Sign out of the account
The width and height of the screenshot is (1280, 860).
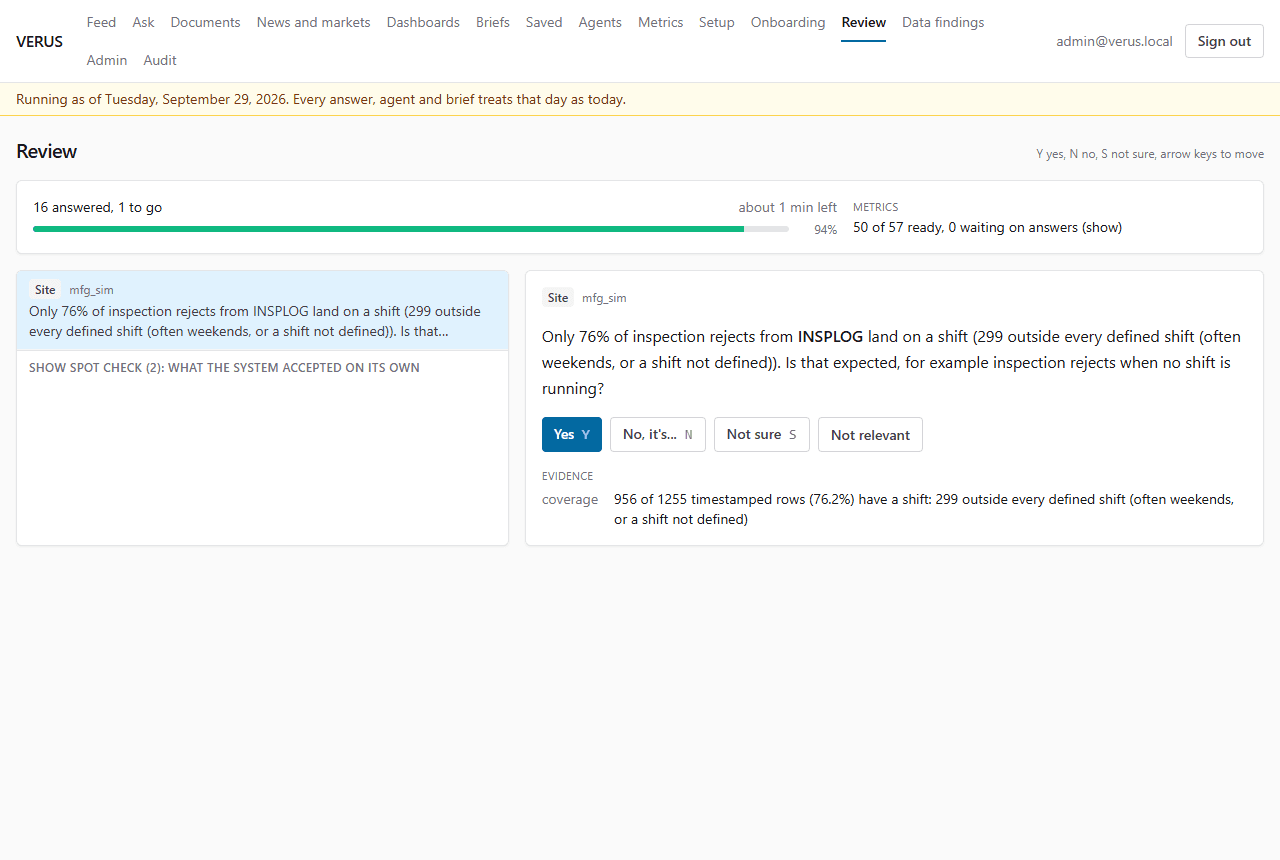1224,41
